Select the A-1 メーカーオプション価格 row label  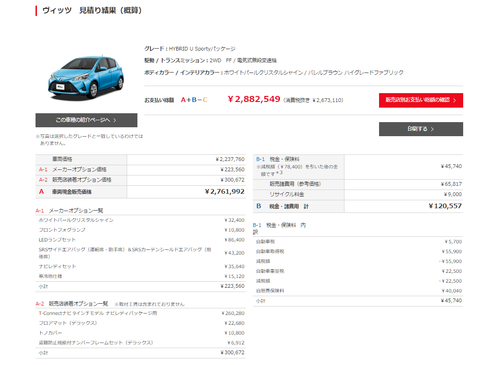point(73,170)
